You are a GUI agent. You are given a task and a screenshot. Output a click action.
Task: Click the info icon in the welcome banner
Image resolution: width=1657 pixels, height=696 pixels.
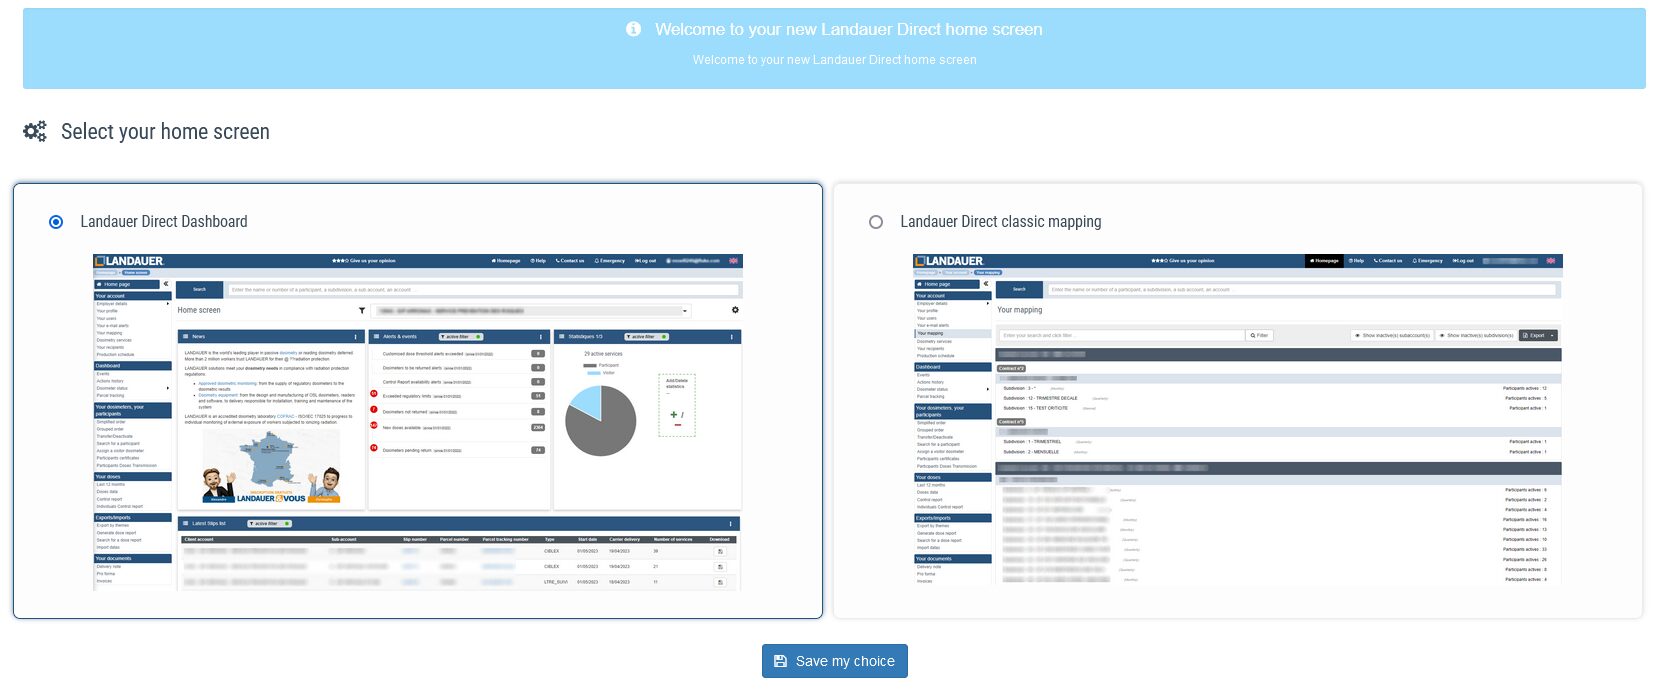(633, 29)
